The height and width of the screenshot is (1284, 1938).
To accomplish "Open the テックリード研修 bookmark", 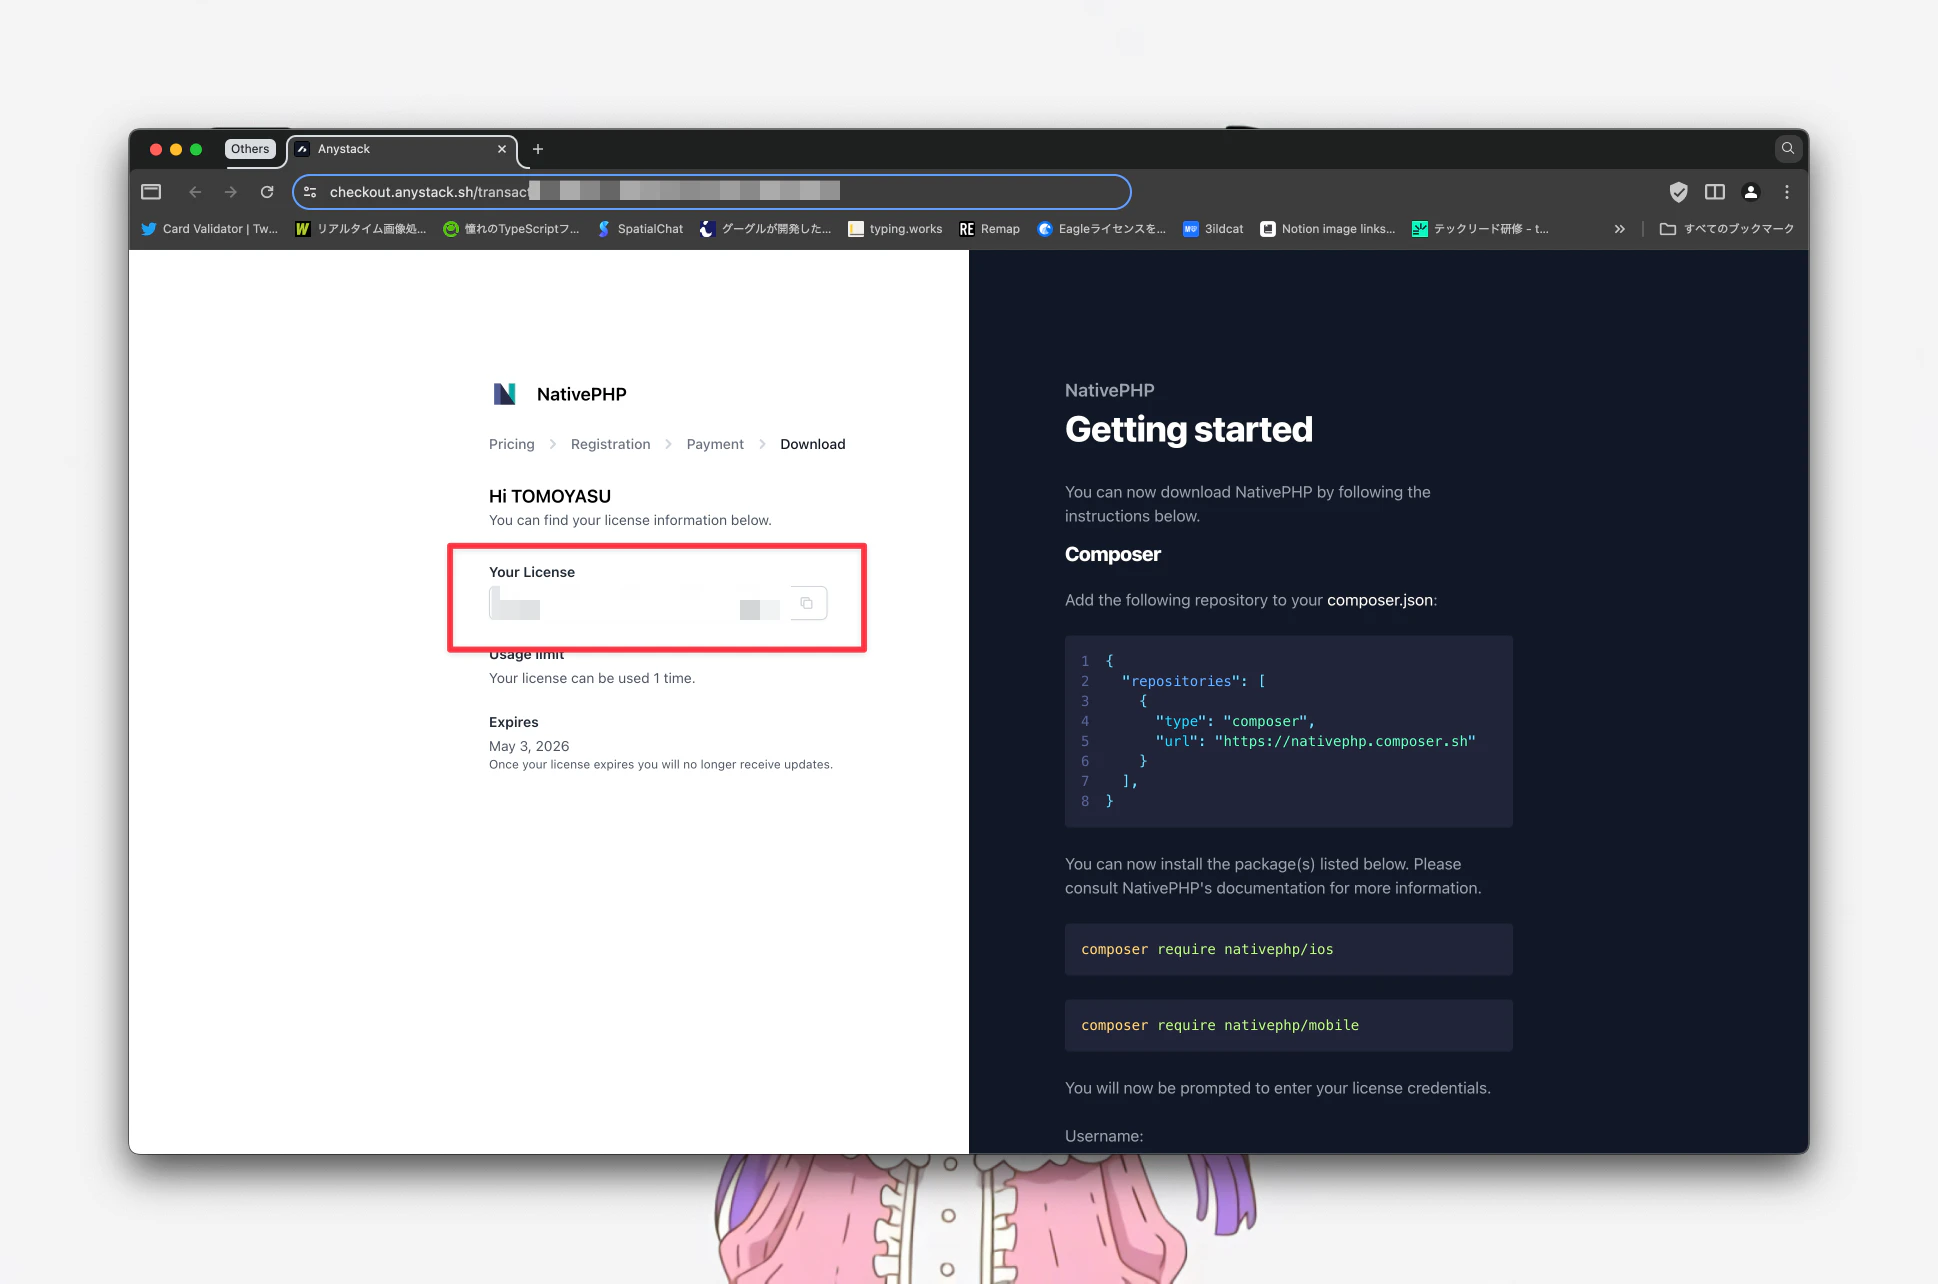I will coord(1480,229).
